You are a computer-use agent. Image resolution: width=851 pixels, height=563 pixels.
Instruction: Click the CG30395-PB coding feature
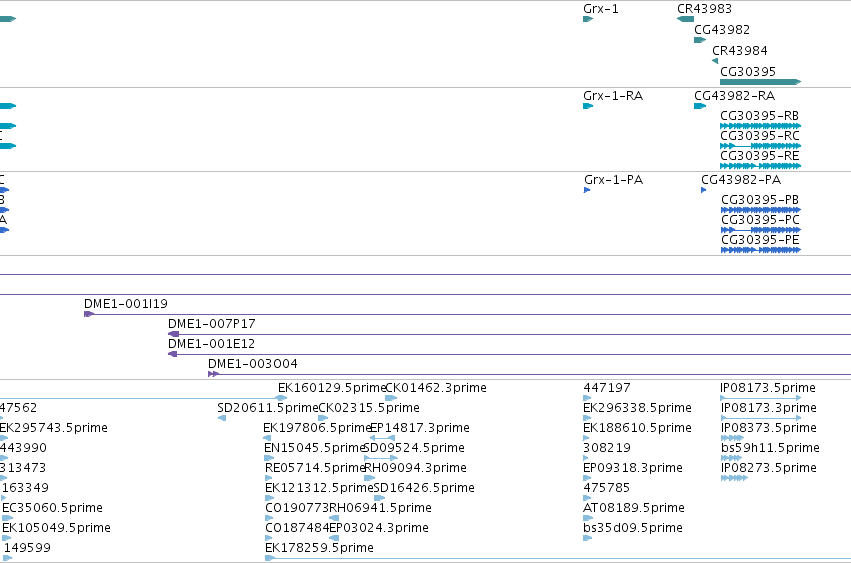[x=761, y=210]
